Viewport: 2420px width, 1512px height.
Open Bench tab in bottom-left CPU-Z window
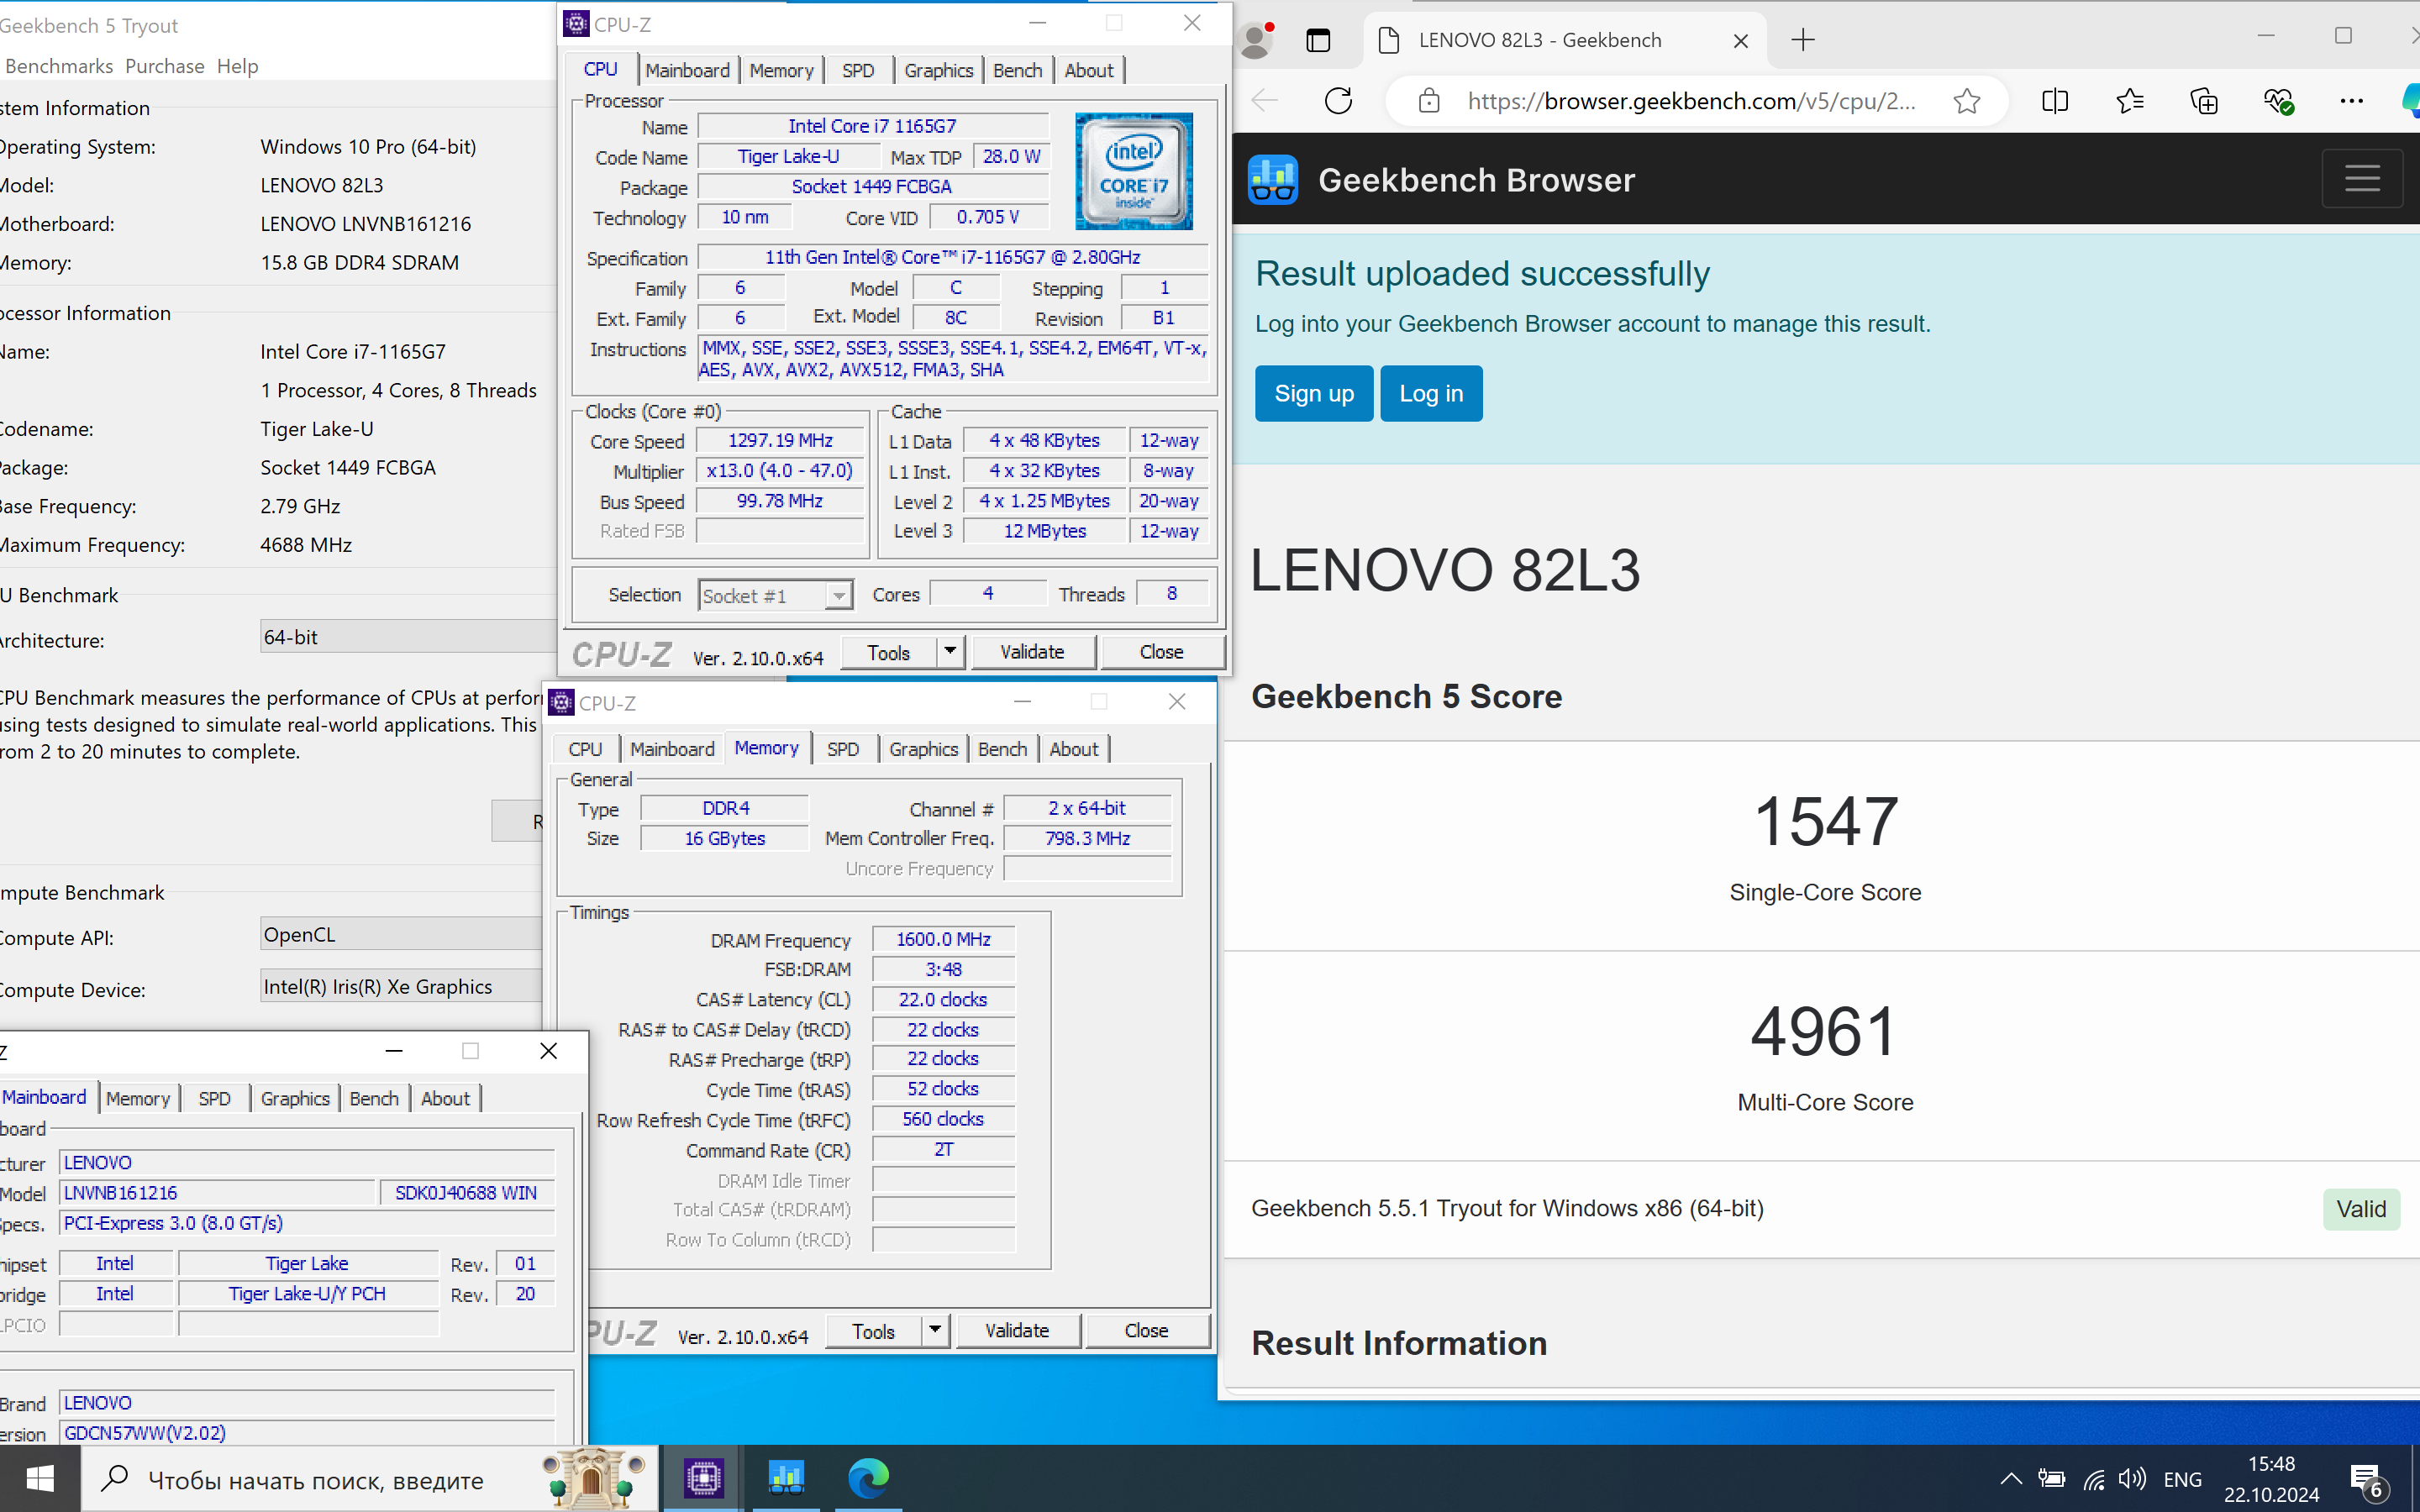(x=374, y=1098)
